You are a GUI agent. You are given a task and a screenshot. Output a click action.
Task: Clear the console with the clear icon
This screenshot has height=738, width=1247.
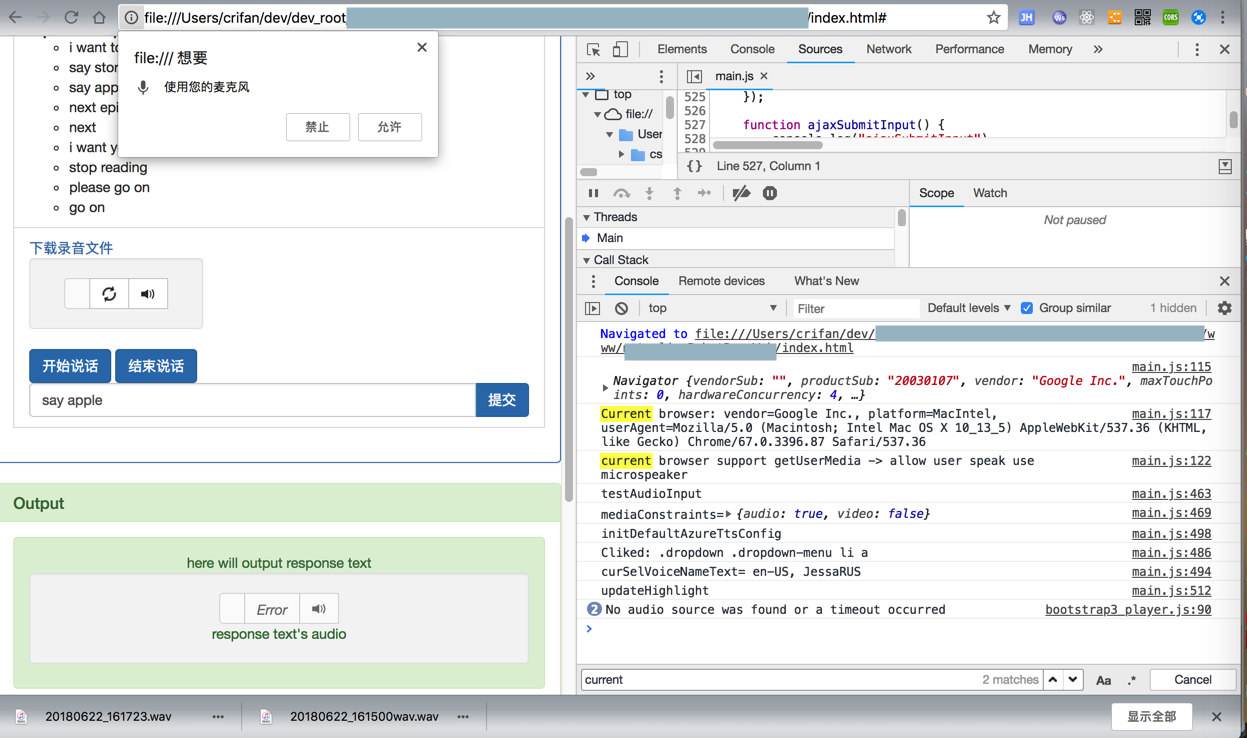click(x=622, y=309)
